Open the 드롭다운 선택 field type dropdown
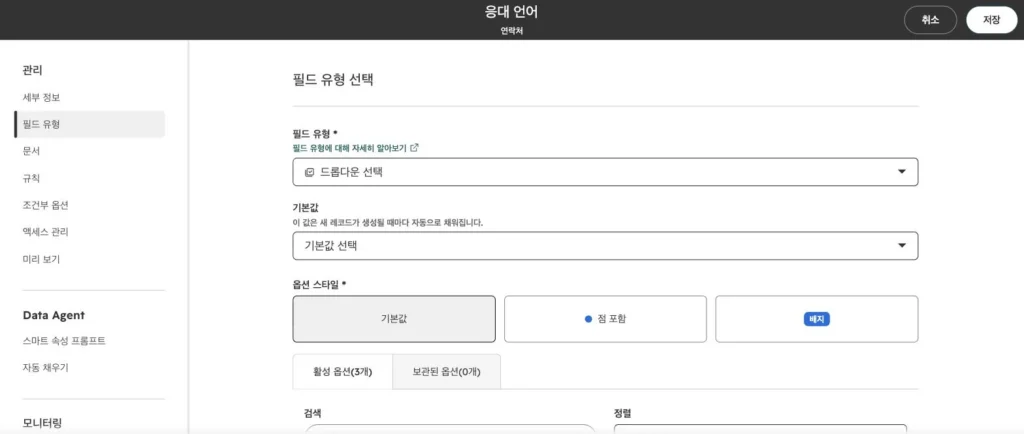Viewport: 1024px width, 434px height. coord(605,172)
